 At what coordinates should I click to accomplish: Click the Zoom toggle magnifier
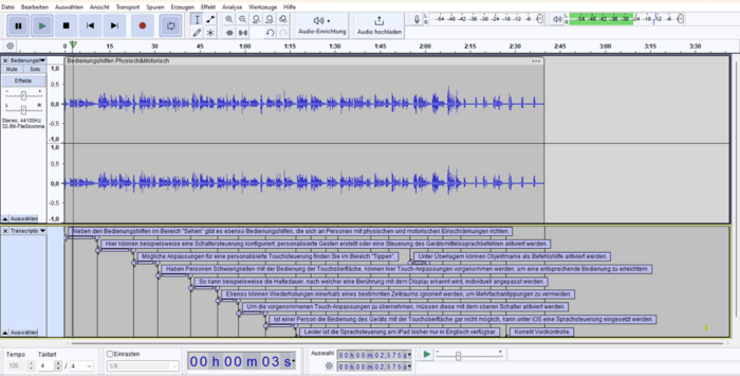[x=283, y=19]
